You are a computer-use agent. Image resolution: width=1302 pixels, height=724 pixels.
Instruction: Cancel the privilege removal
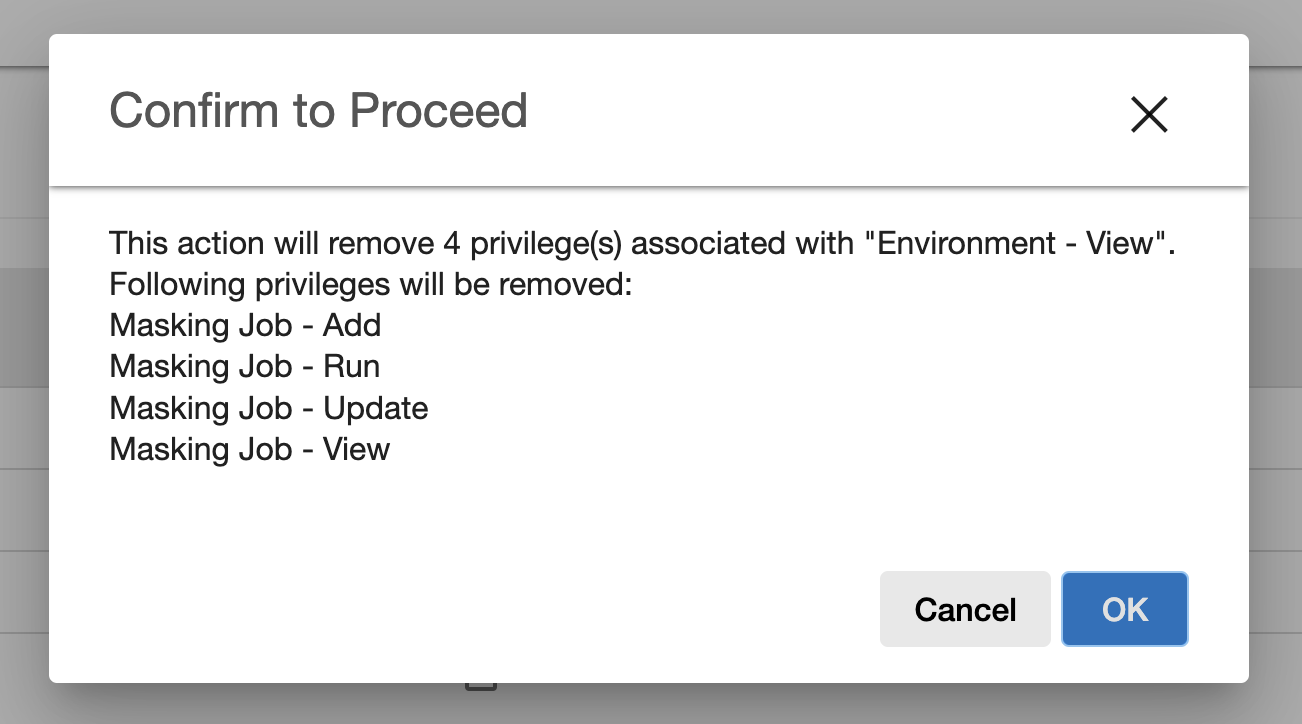point(965,609)
